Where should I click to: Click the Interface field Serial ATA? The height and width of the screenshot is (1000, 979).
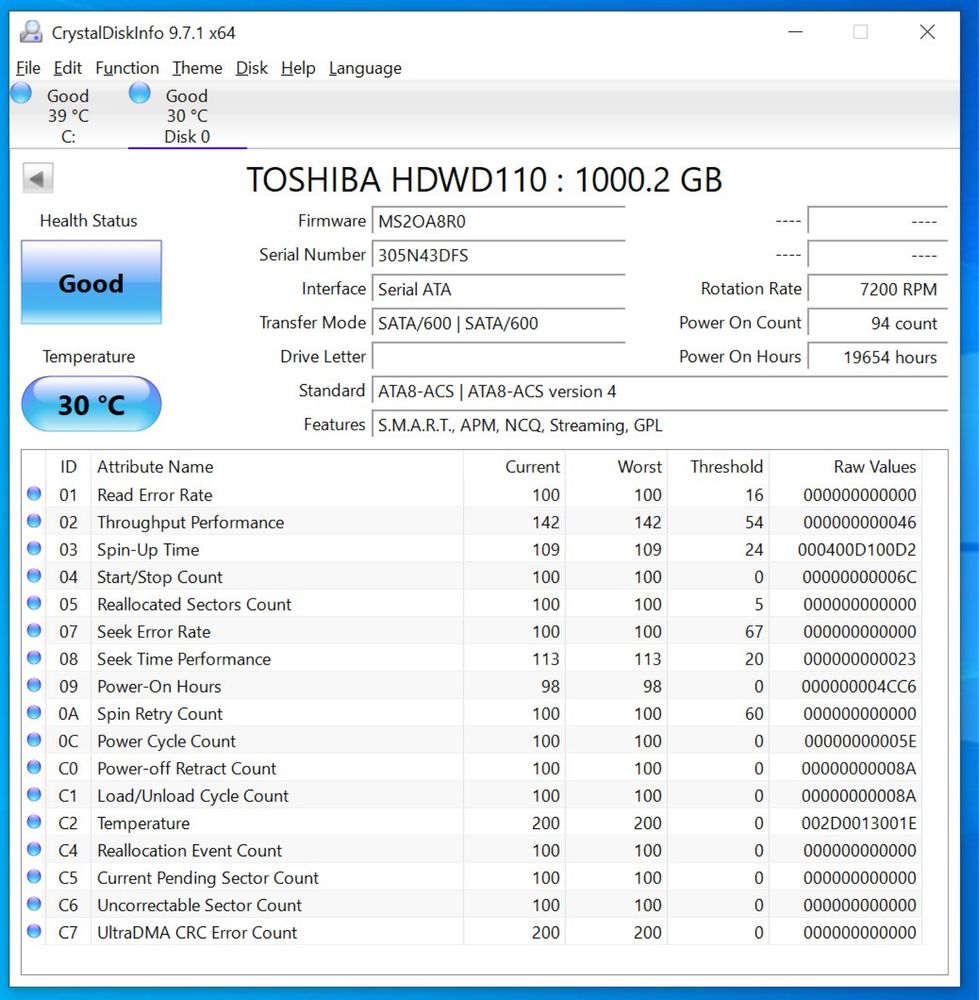(x=499, y=290)
